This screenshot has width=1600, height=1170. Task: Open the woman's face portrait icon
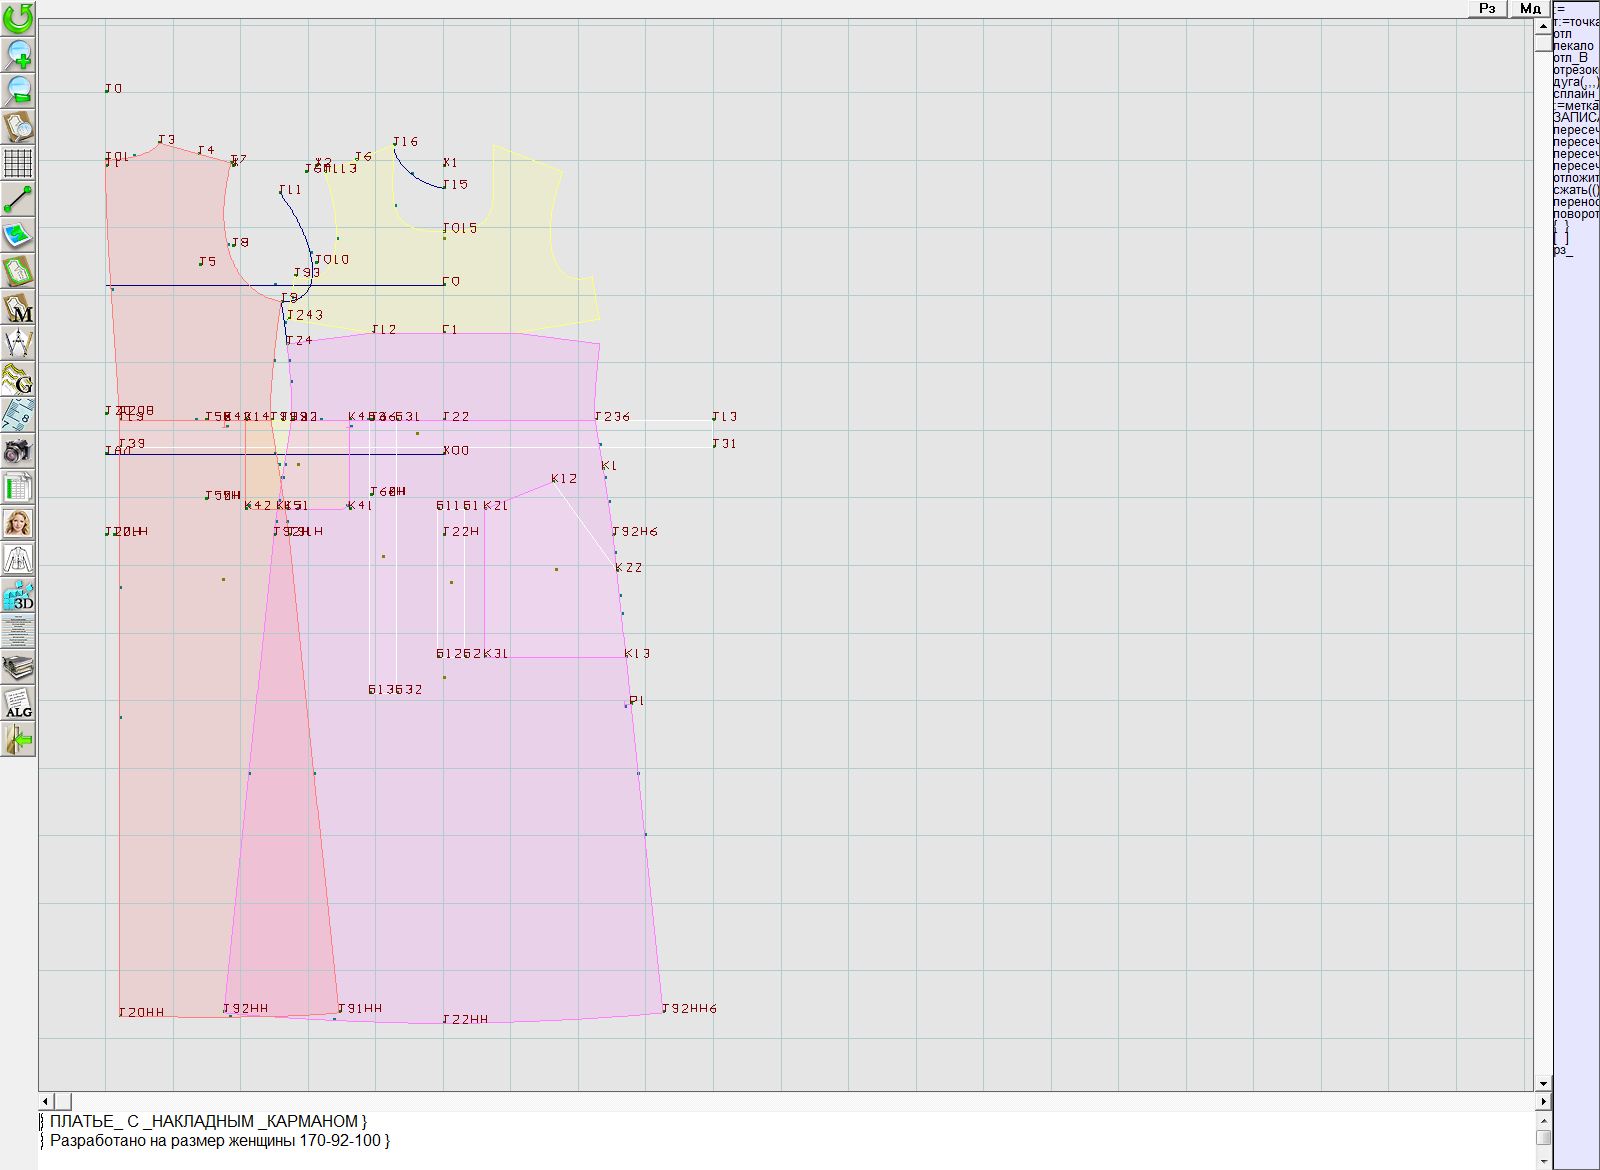pyautogui.click(x=18, y=523)
